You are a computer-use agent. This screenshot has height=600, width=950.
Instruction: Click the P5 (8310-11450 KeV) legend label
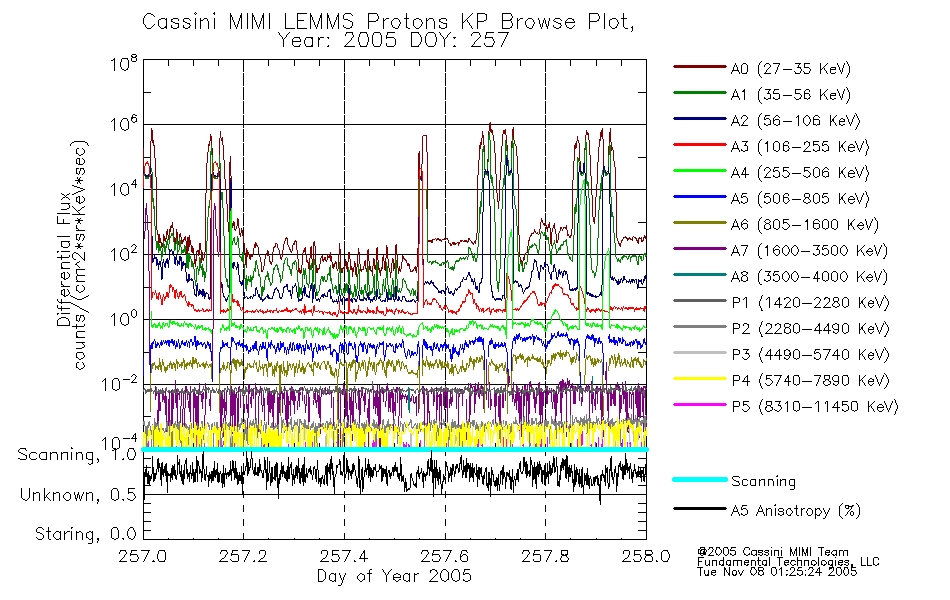point(815,407)
